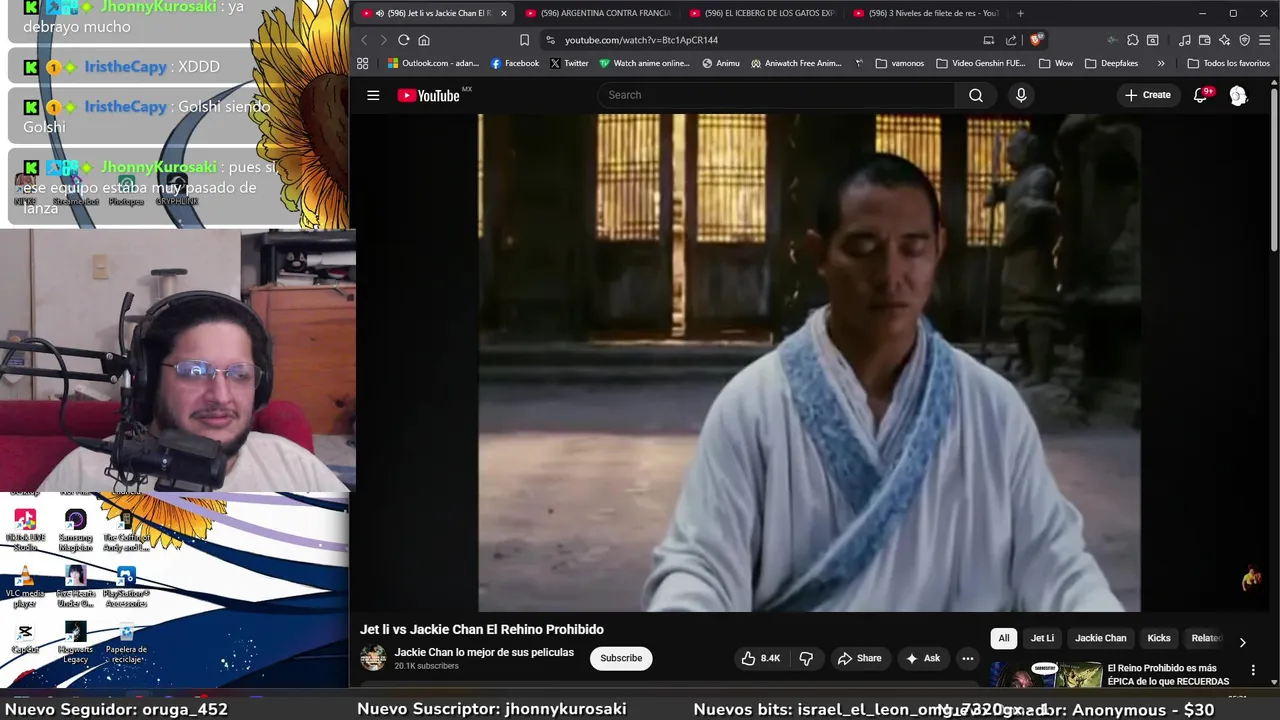The height and width of the screenshot is (720, 1280).
Task: Open Hogwarts Legacy desktop shortcut
Action: coord(76,643)
